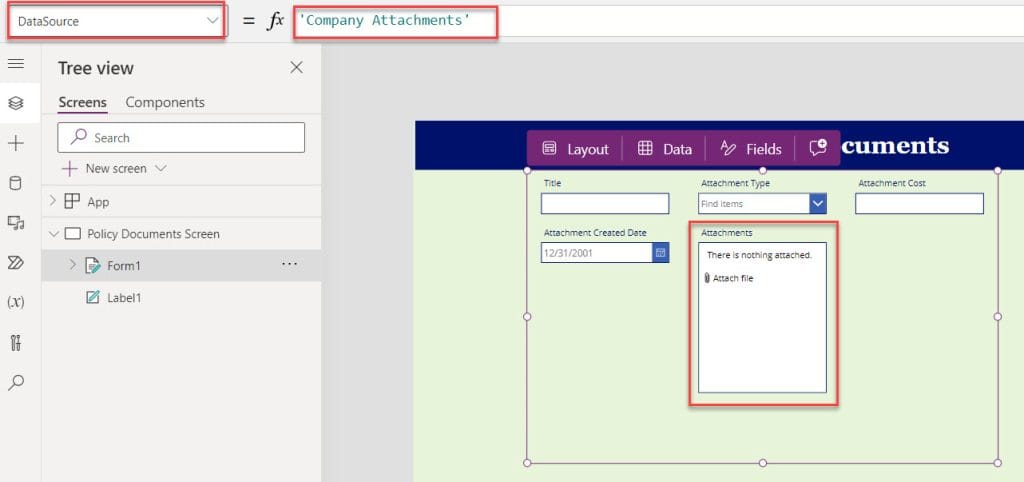
Task: Switch to the Screens tab
Action: (82, 103)
